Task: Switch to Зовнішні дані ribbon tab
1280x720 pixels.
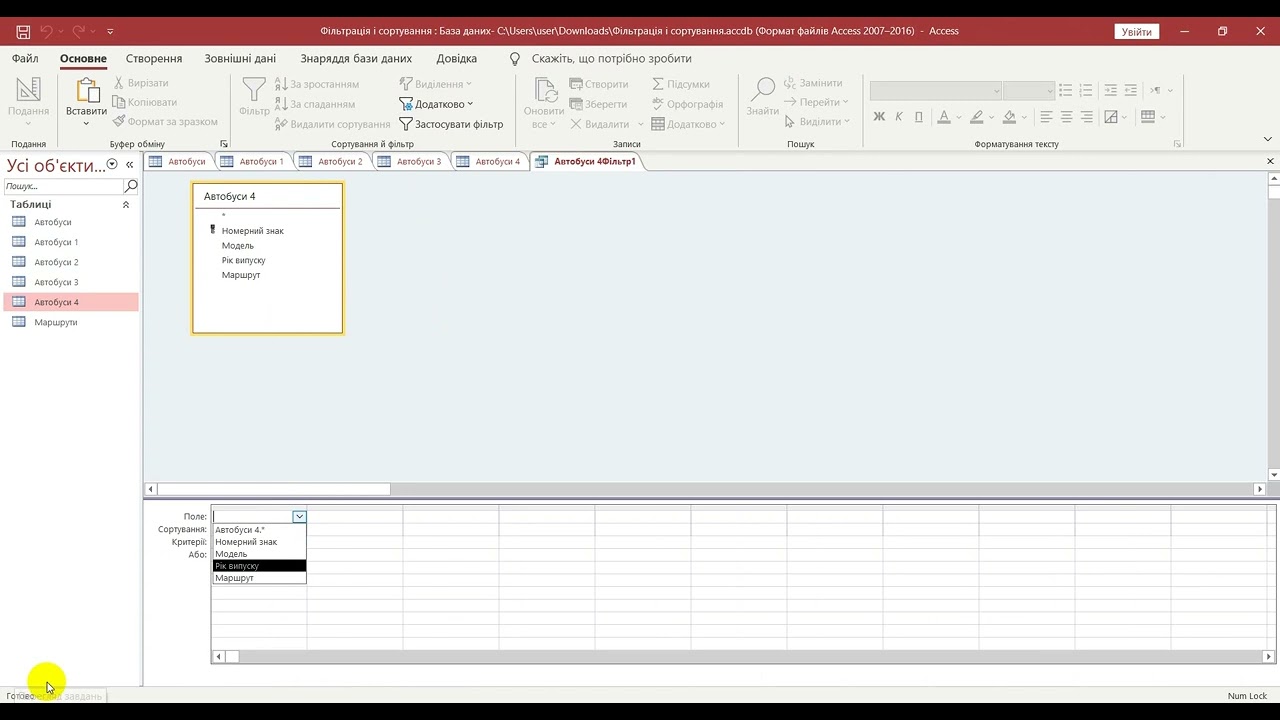Action: click(240, 59)
